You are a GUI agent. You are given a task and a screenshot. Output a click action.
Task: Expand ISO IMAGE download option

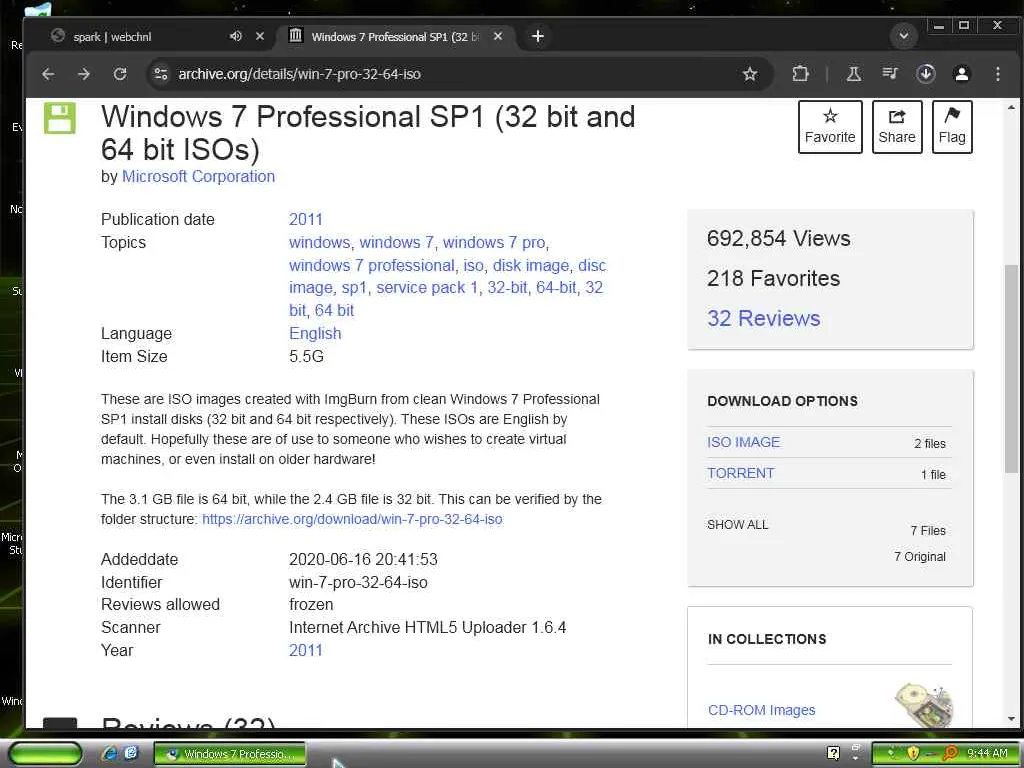[743, 442]
